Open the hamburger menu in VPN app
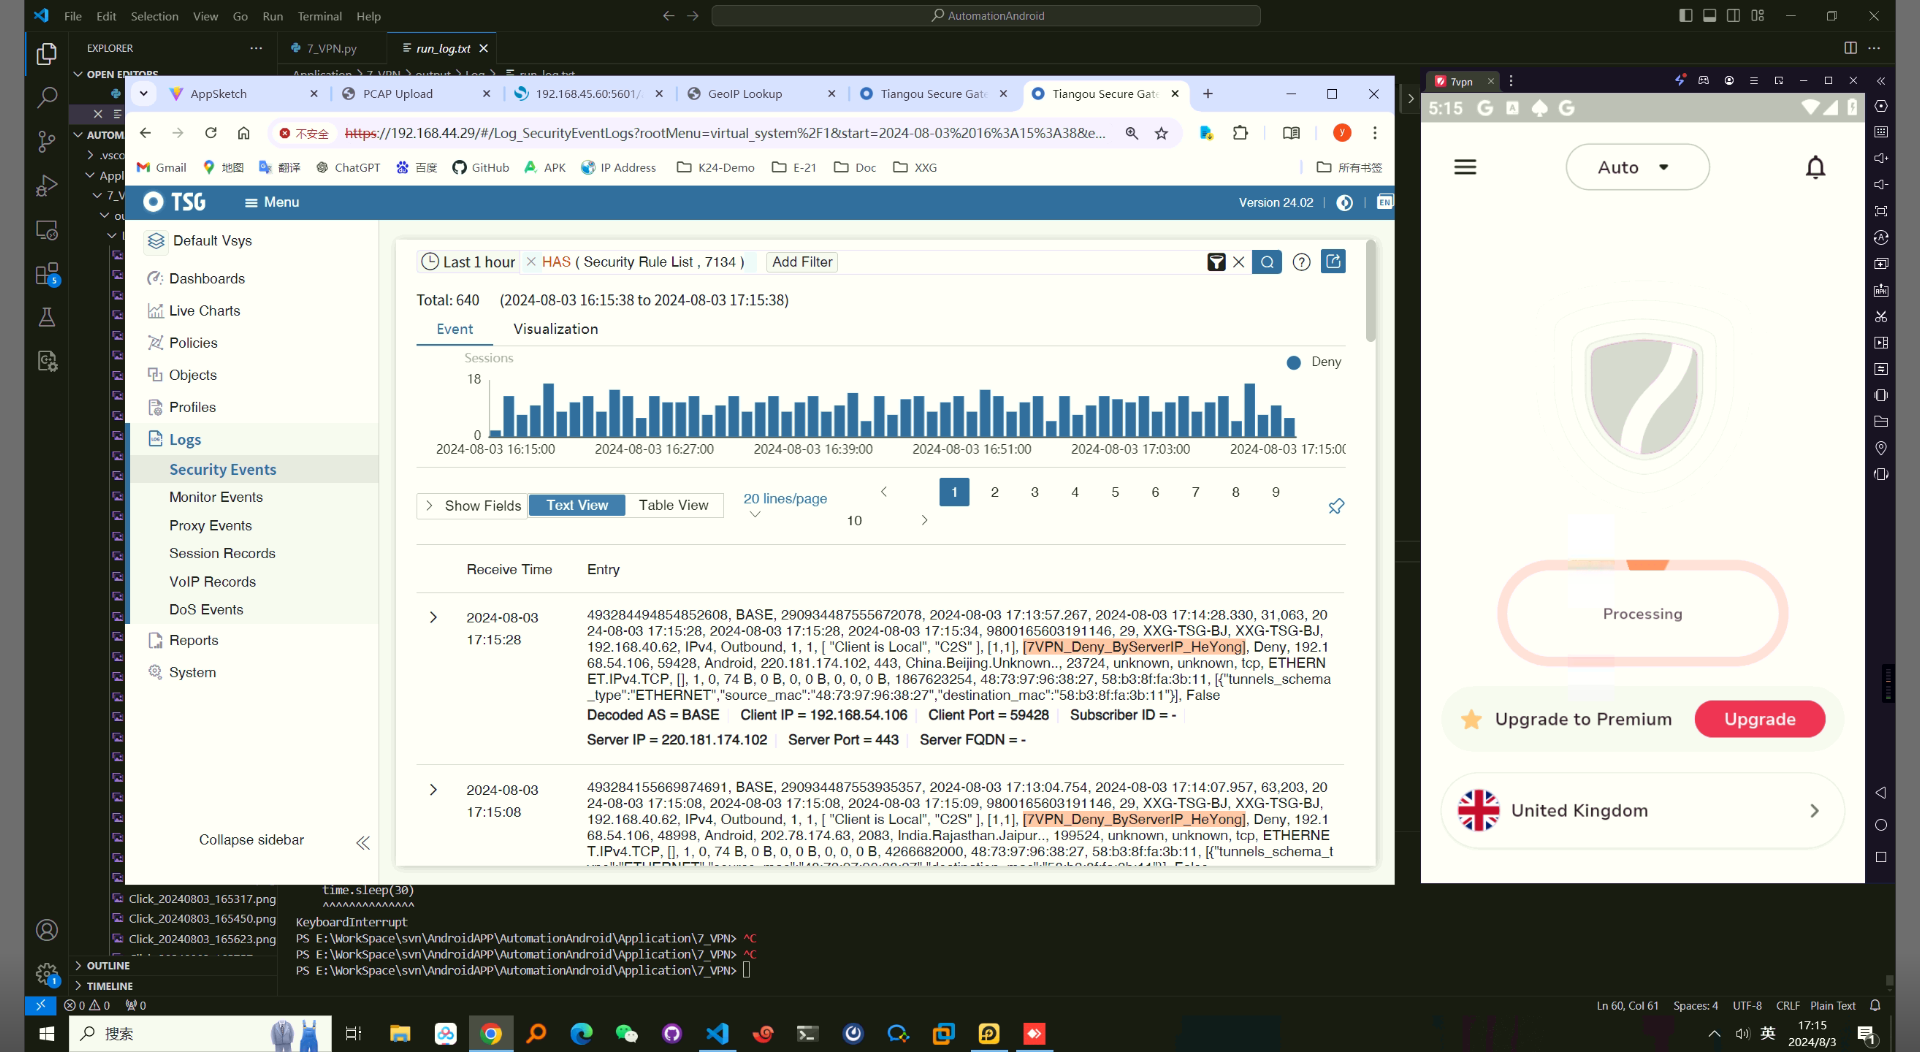Viewport: 1920px width, 1052px height. [x=1465, y=167]
